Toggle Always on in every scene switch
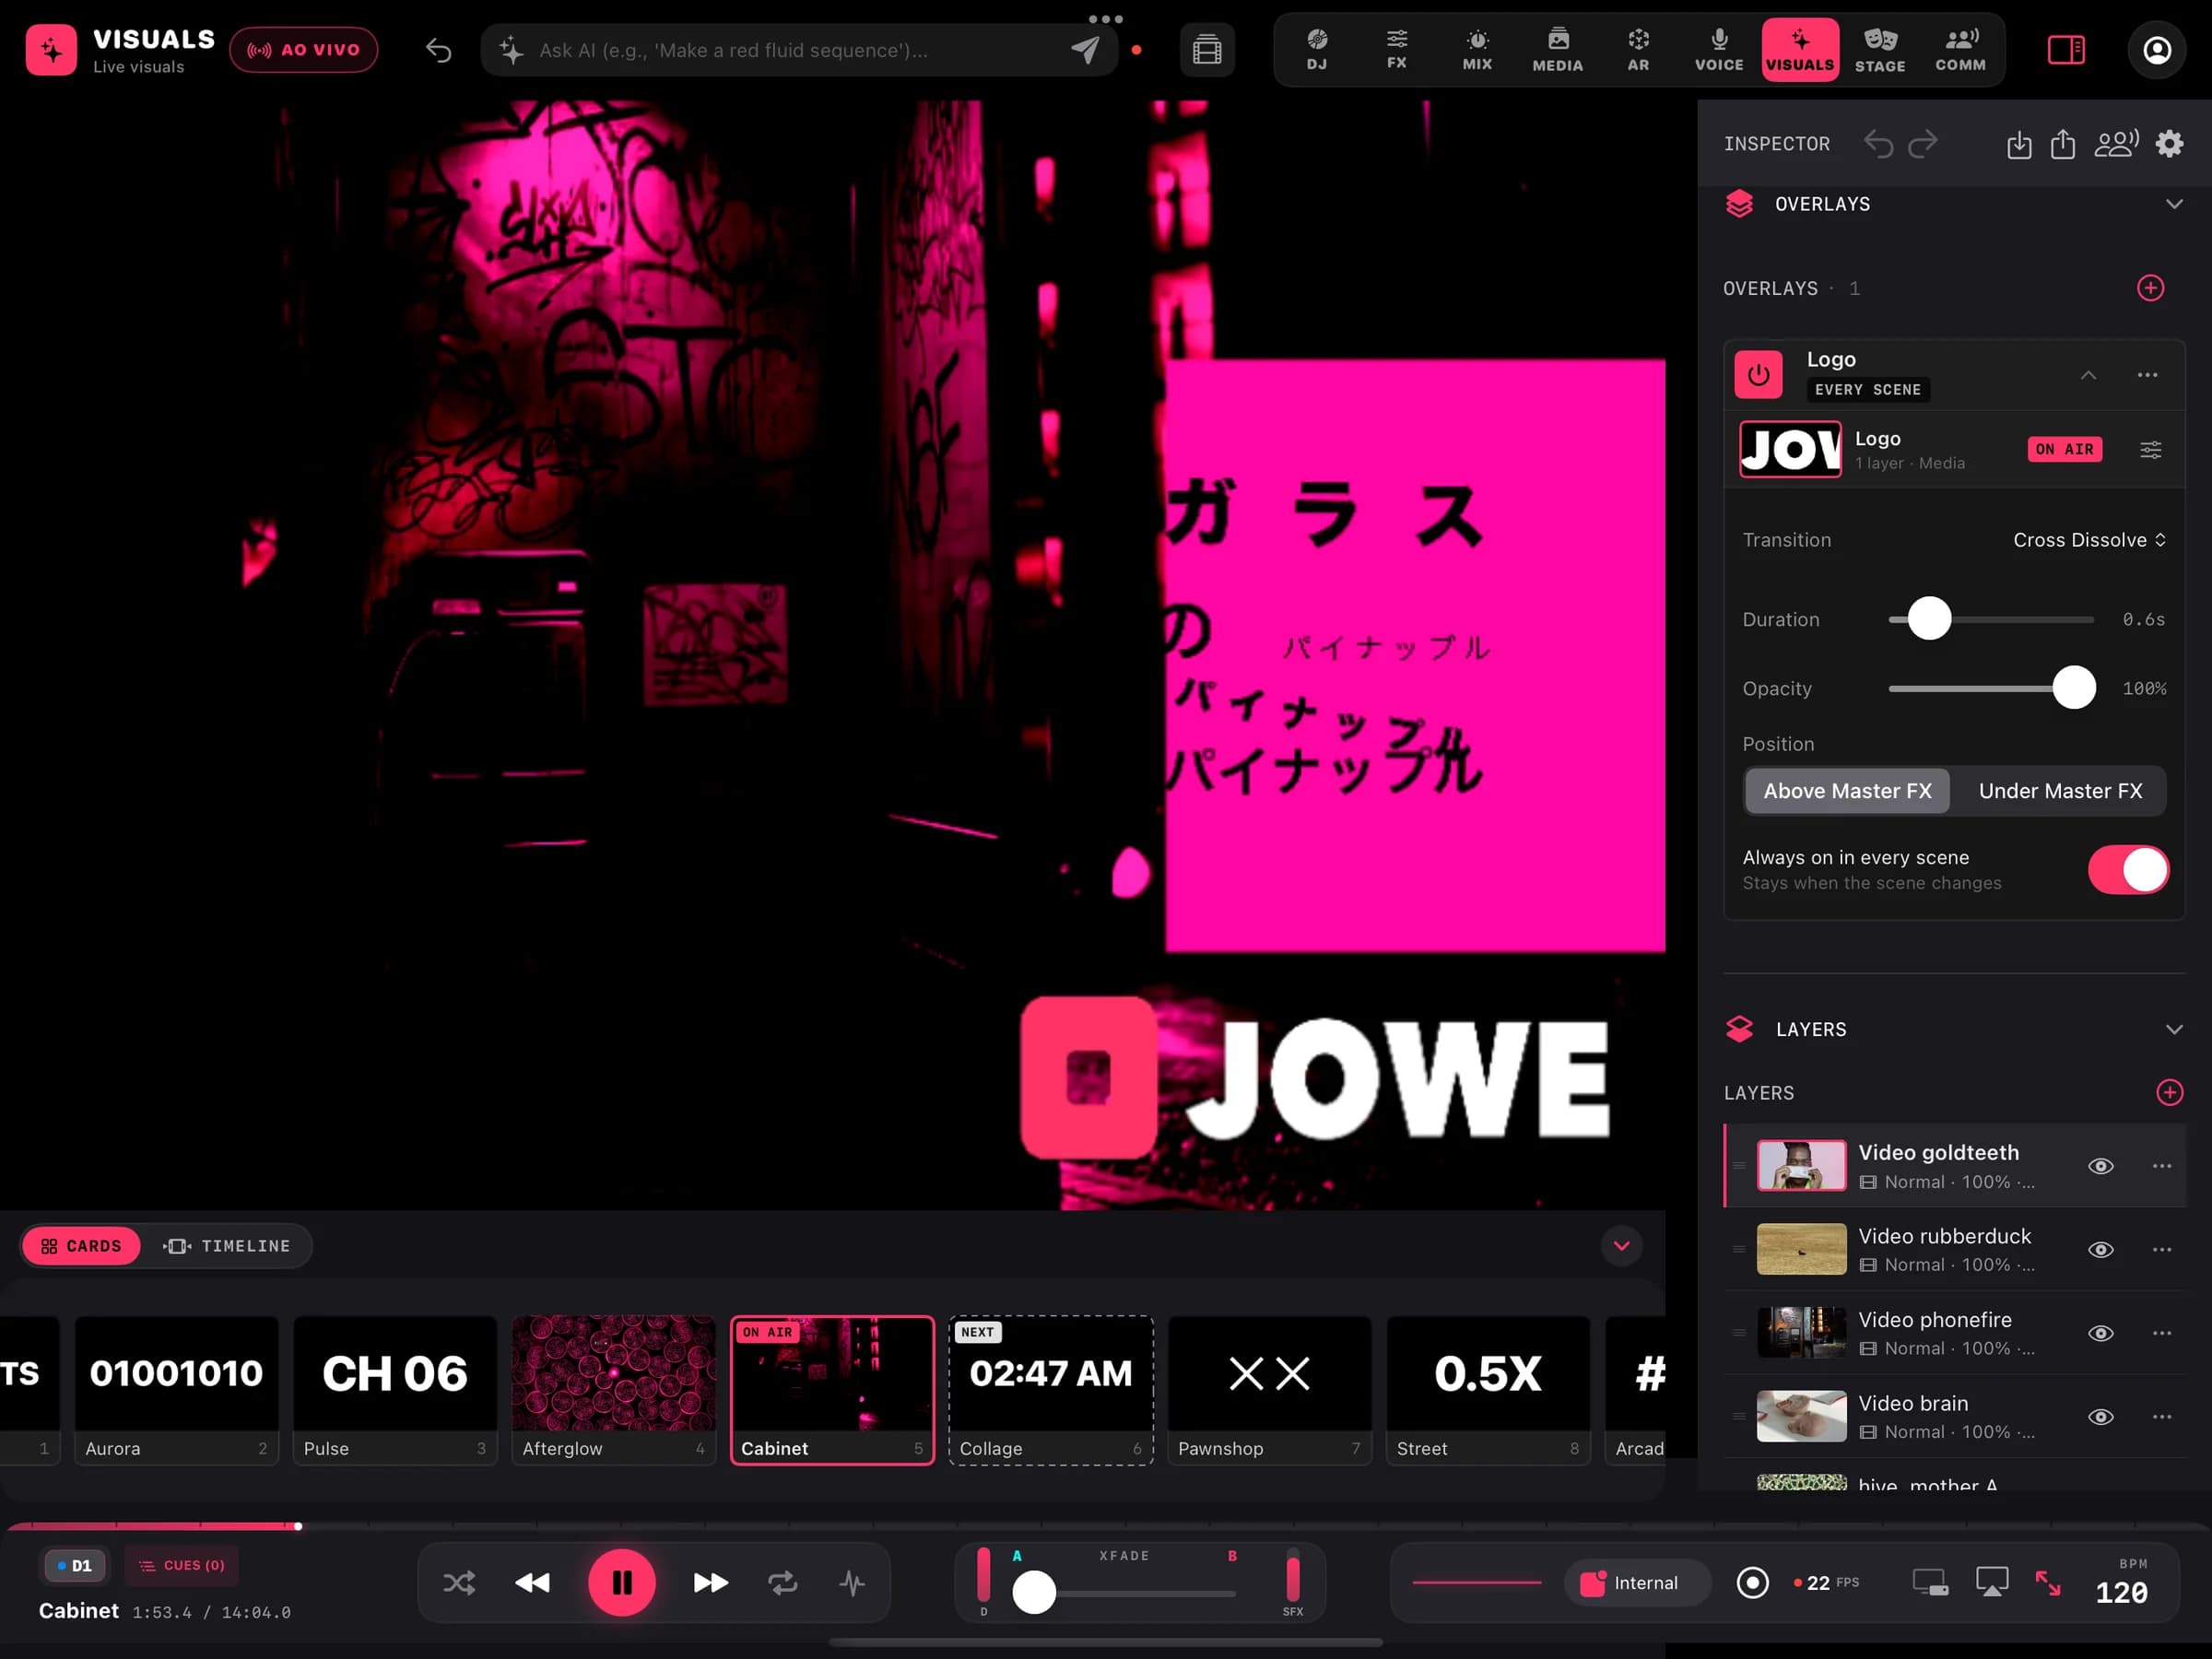The image size is (2212, 1659). pyautogui.click(x=2127, y=869)
